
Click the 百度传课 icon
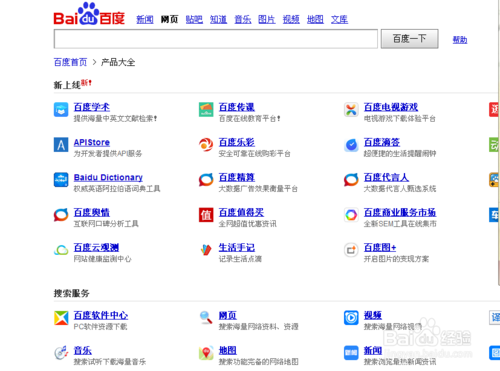tap(206, 110)
